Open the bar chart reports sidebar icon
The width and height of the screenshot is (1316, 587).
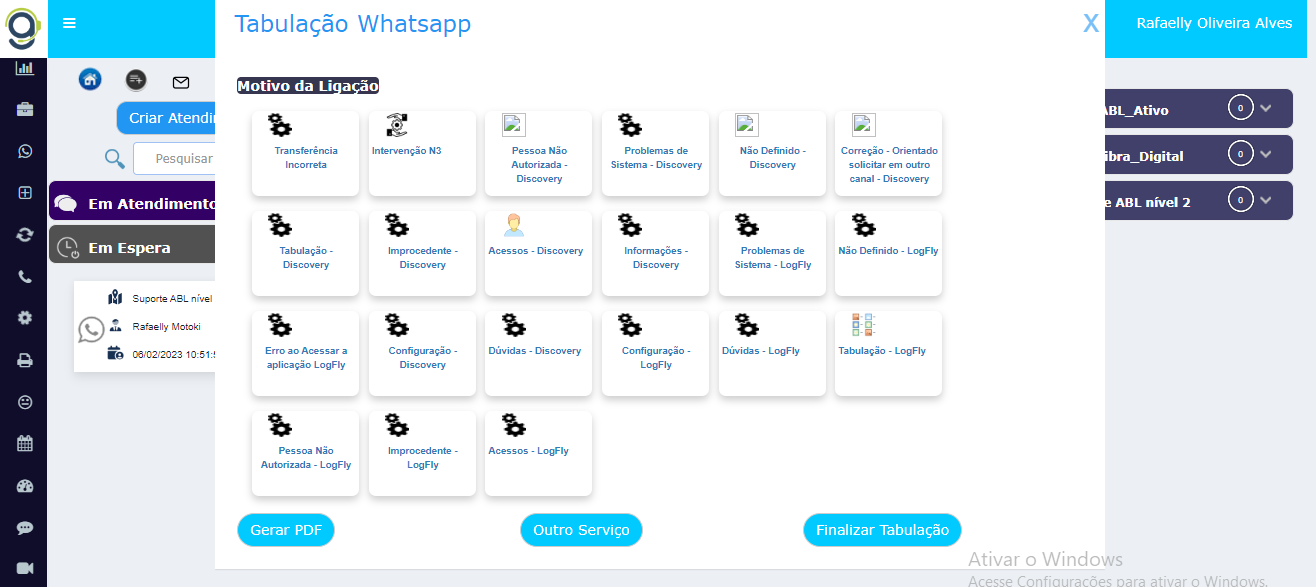tap(24, 68)
